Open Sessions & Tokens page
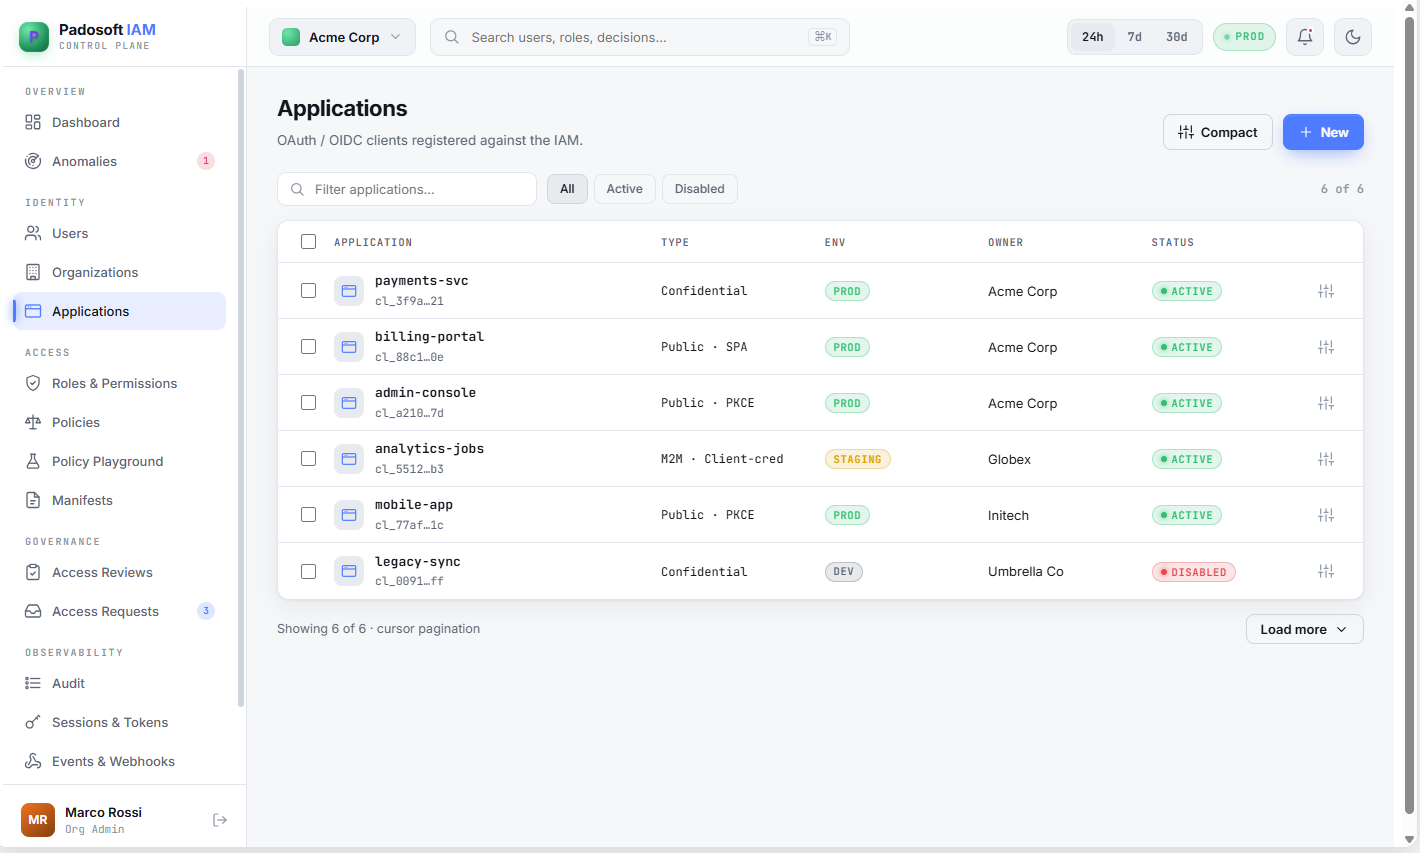Screen dimensions: 1420x853 [x=119, y=722]
